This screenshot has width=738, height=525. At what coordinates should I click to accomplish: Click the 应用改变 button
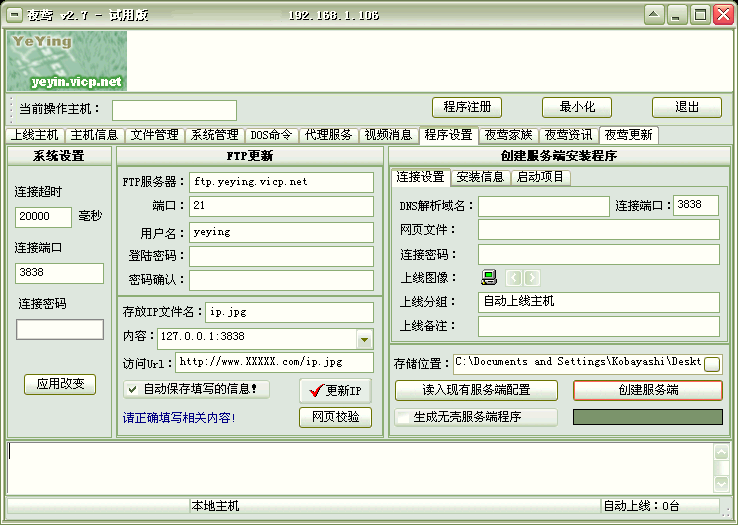pyautogui.click(x=60, y=384)
